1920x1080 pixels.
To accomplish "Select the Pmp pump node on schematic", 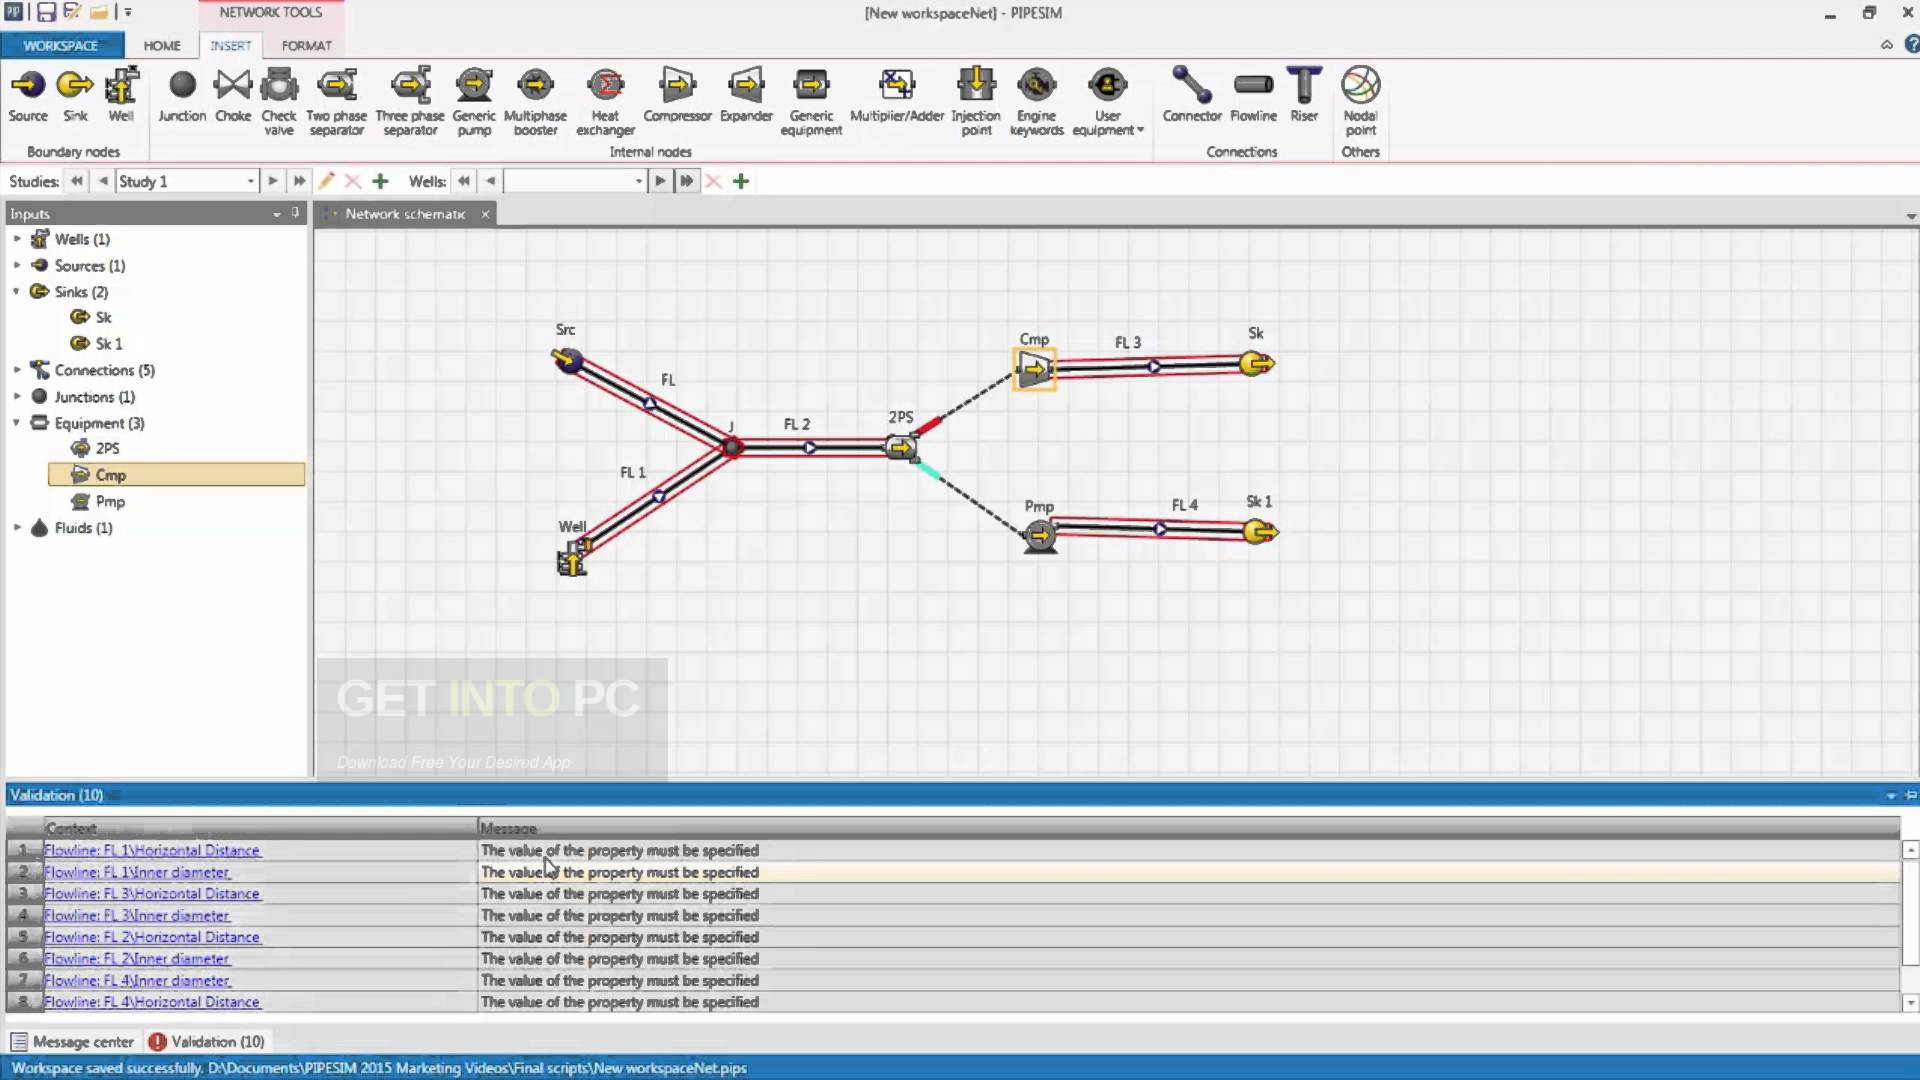I will click(x=1040, y=536).
